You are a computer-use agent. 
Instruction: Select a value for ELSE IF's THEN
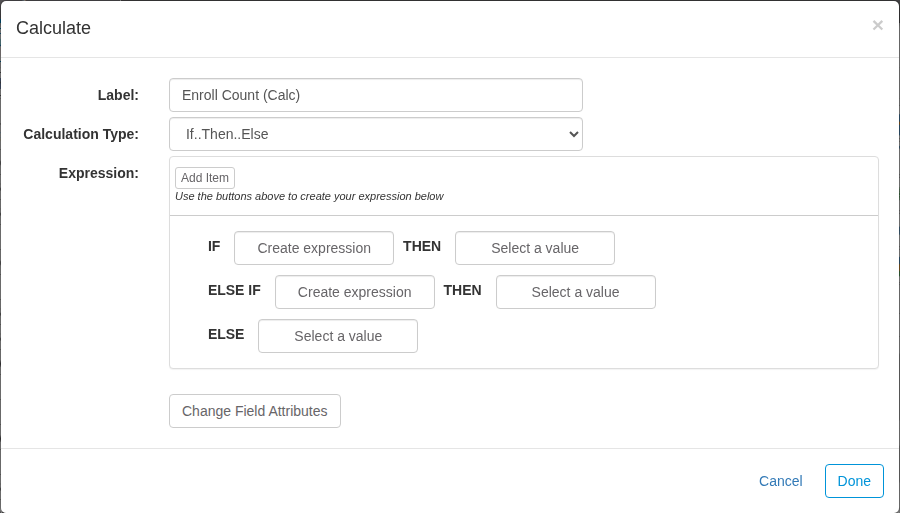click(576, 292)
